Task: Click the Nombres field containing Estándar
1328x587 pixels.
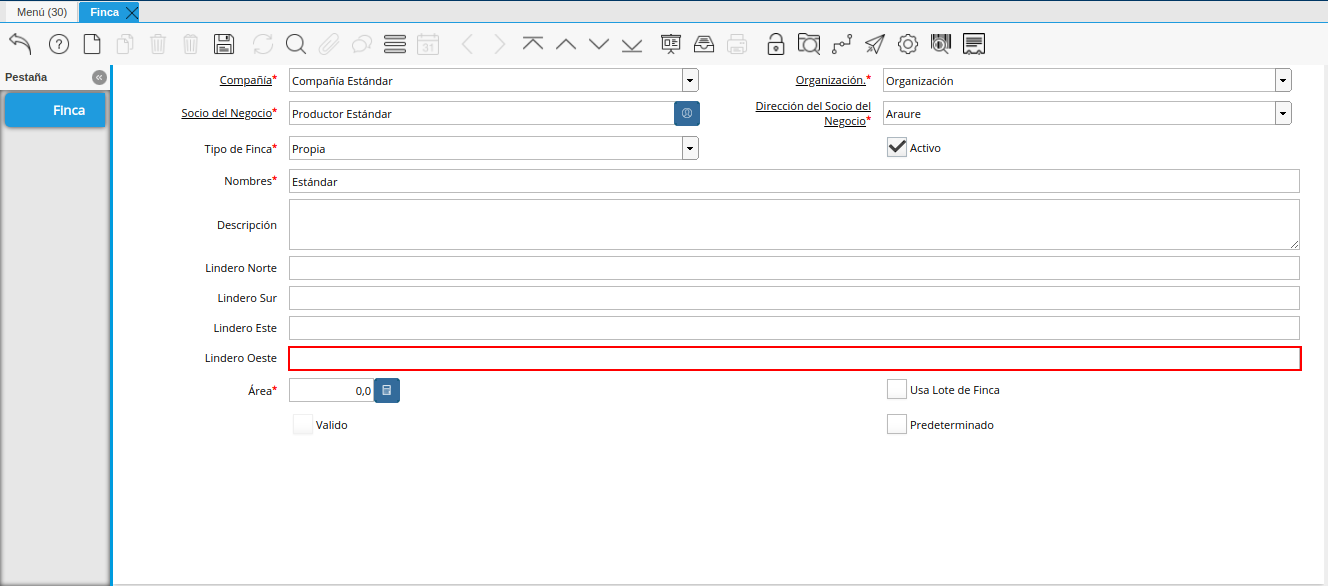Action: [794, 181]
